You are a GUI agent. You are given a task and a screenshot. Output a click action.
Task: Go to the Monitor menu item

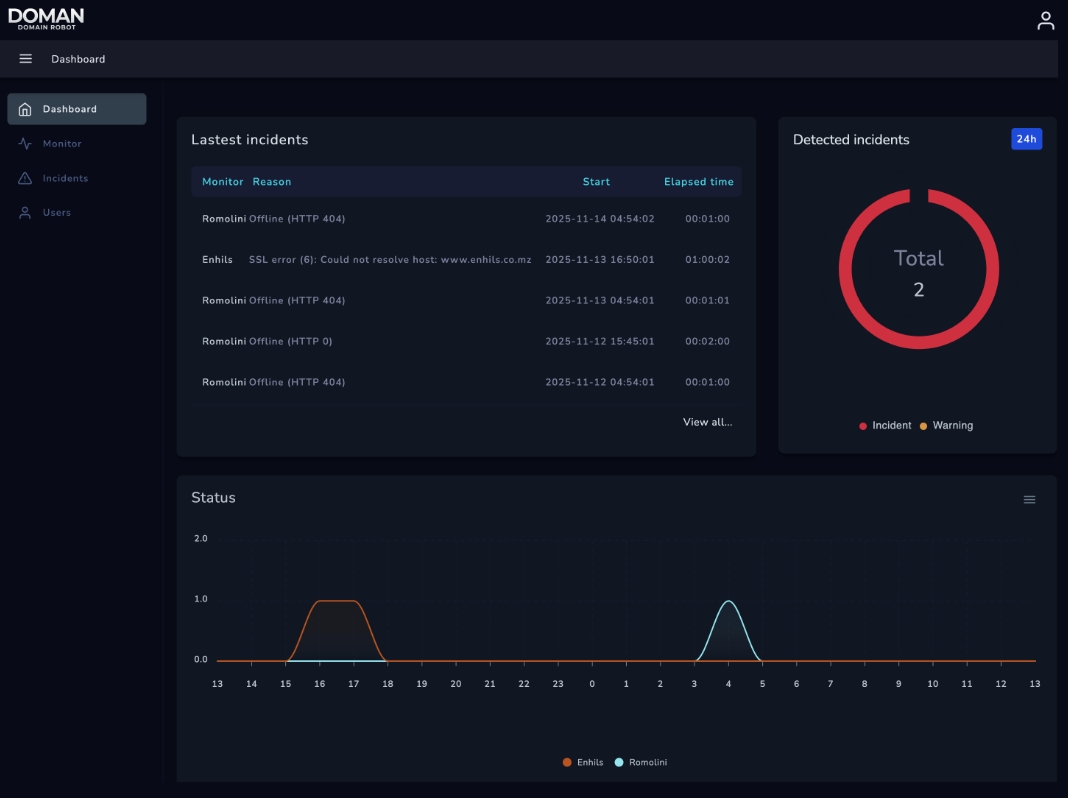coord(62,144)
